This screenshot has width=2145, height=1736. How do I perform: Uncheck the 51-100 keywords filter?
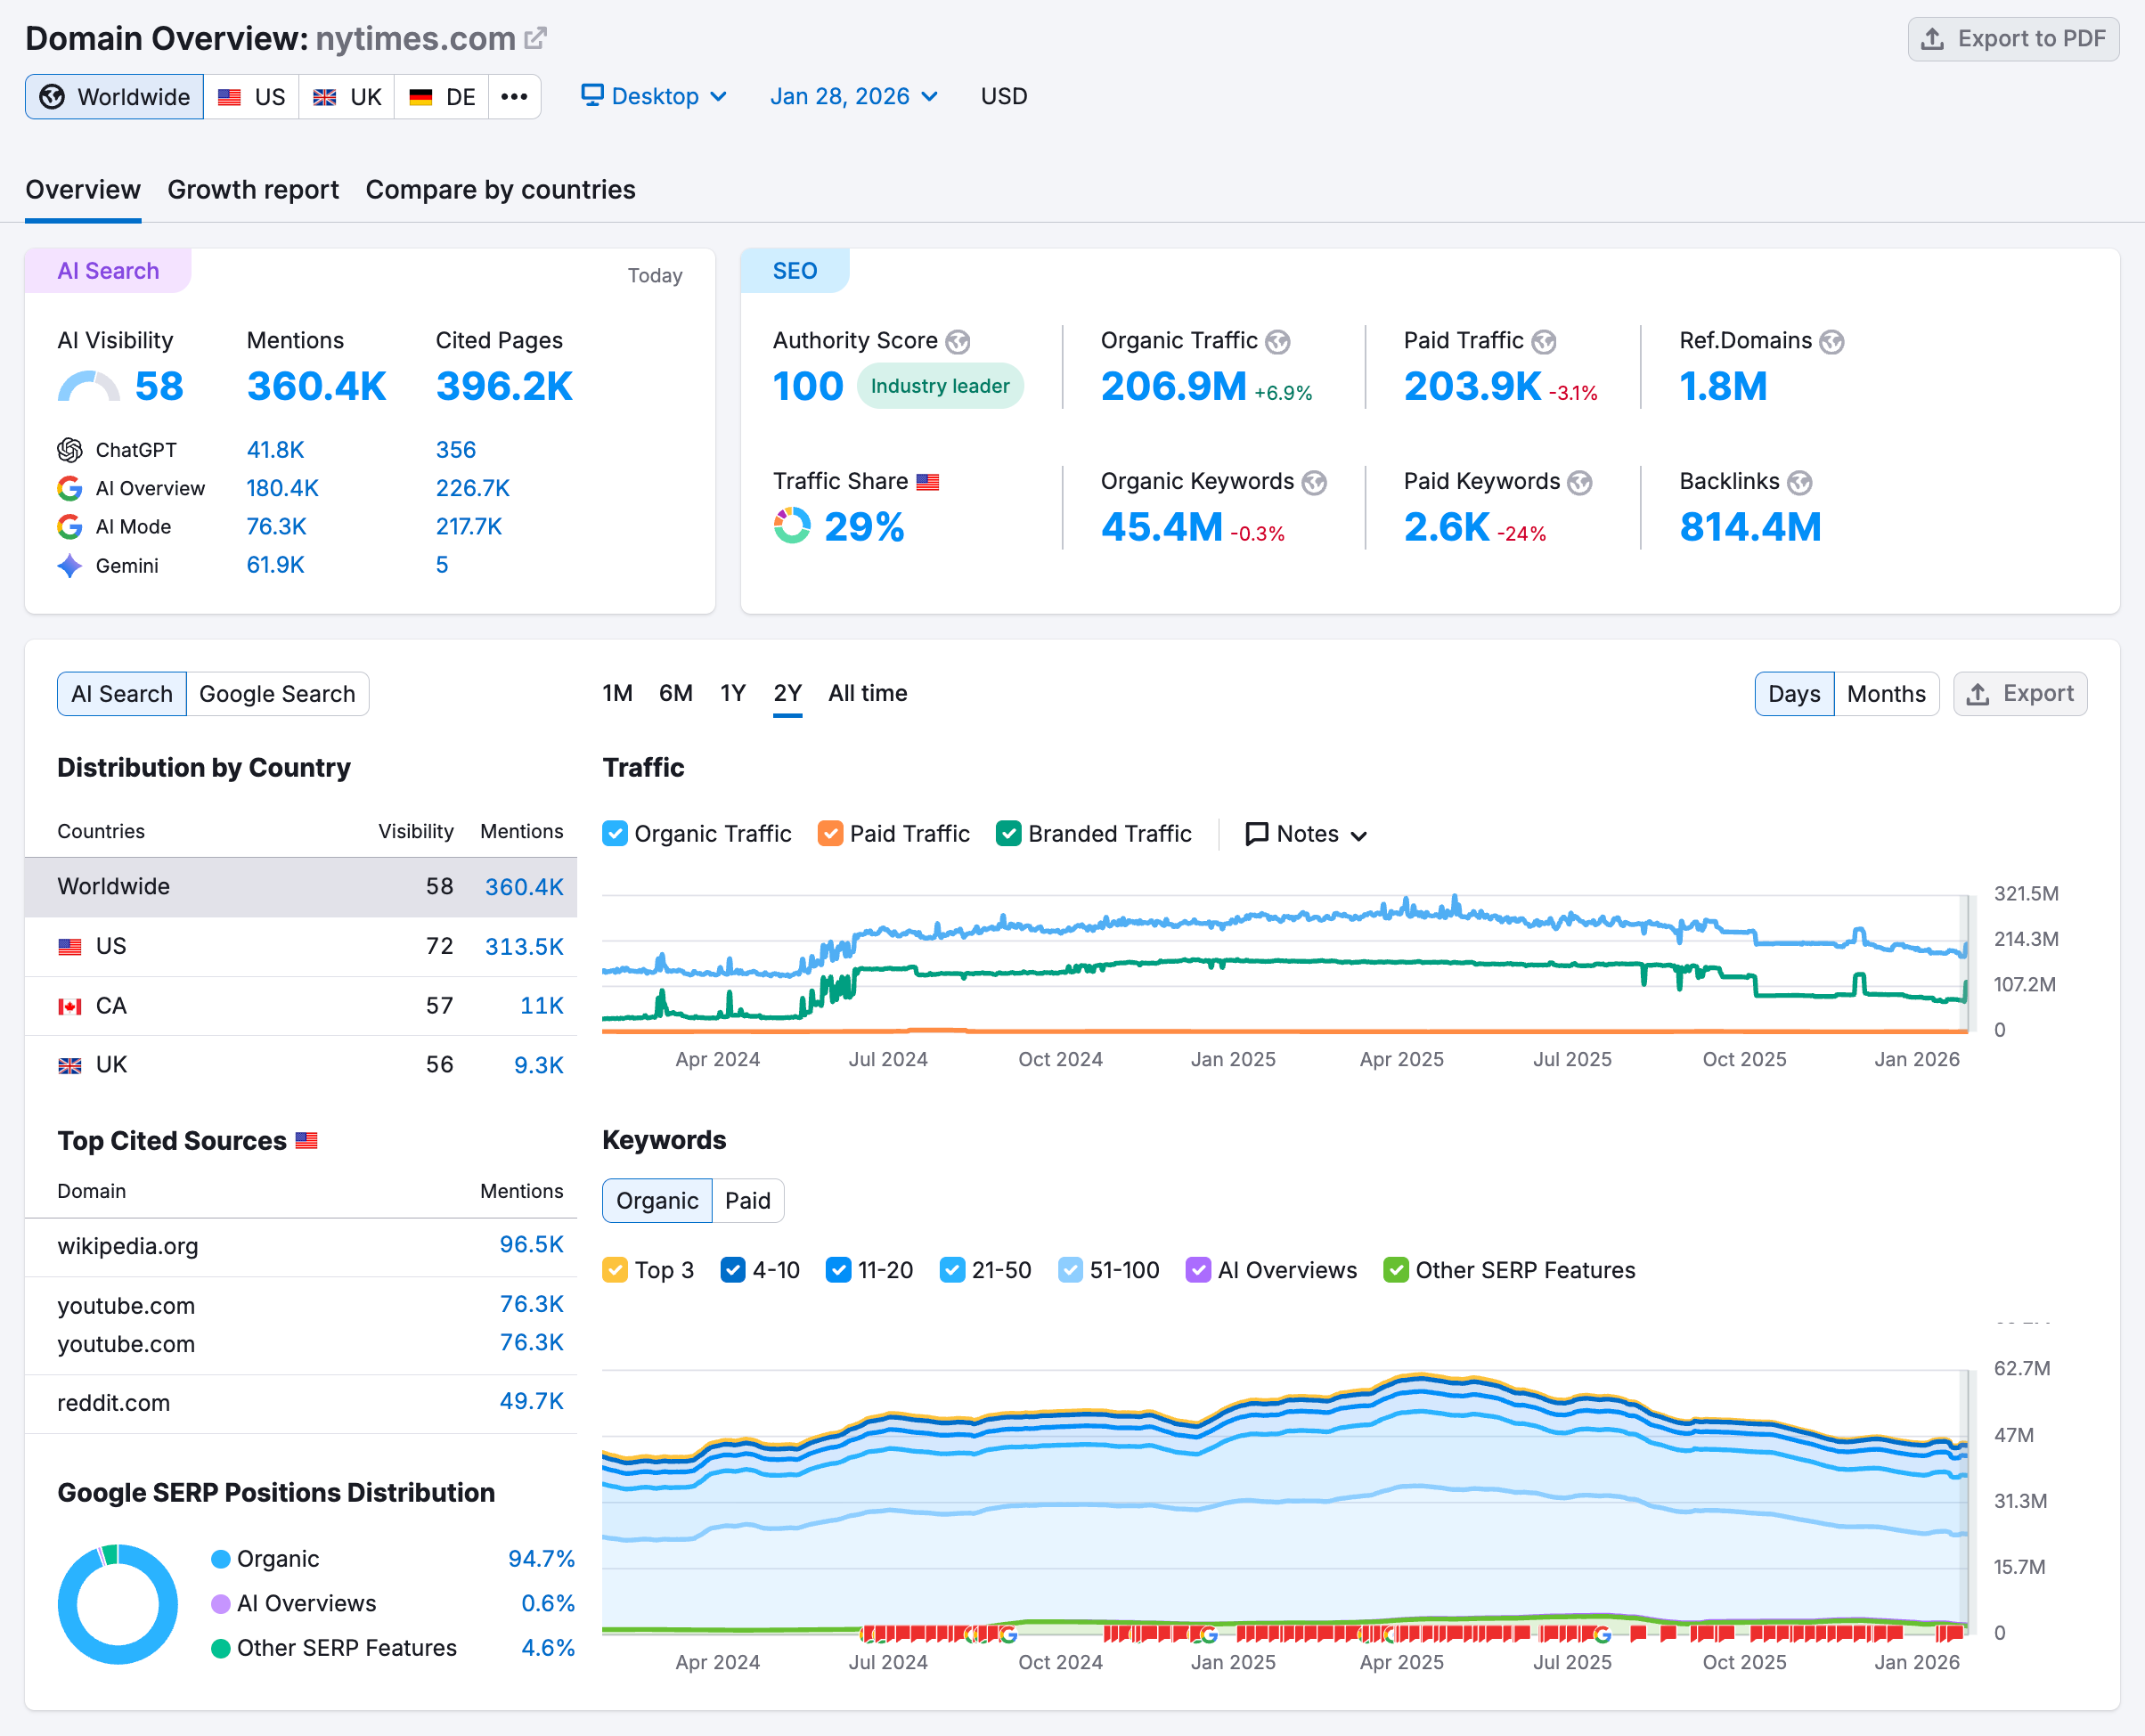(x=1070, y=1270)
